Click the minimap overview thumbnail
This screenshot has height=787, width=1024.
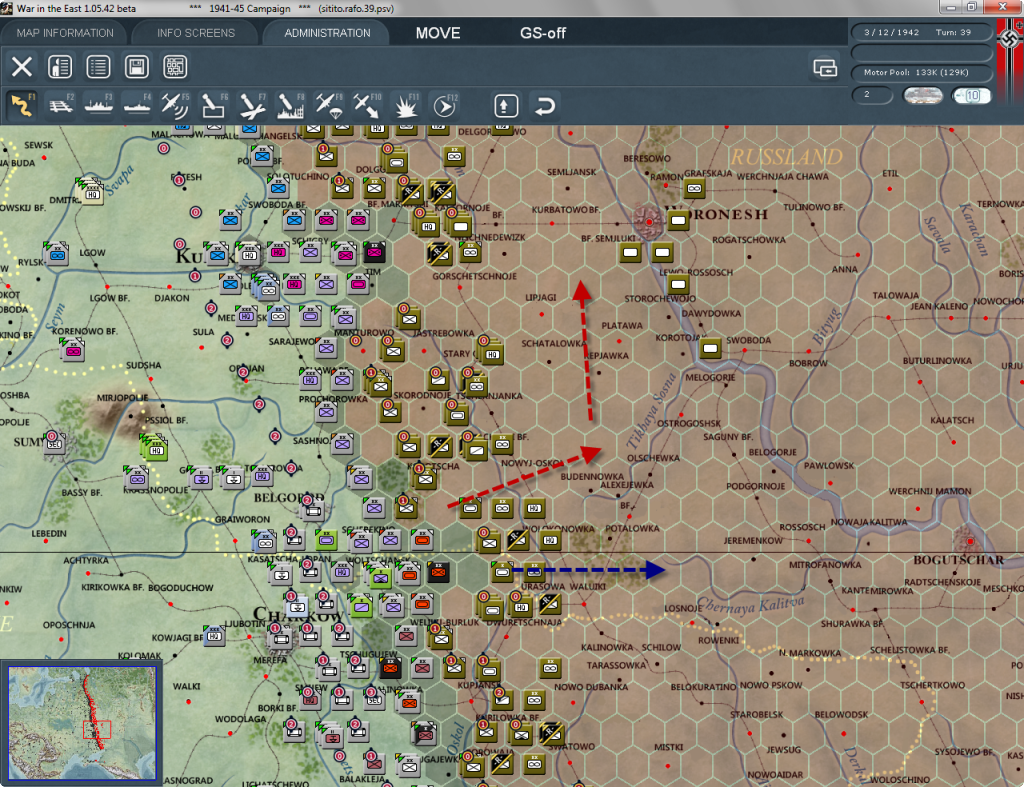tap(82, 723)
